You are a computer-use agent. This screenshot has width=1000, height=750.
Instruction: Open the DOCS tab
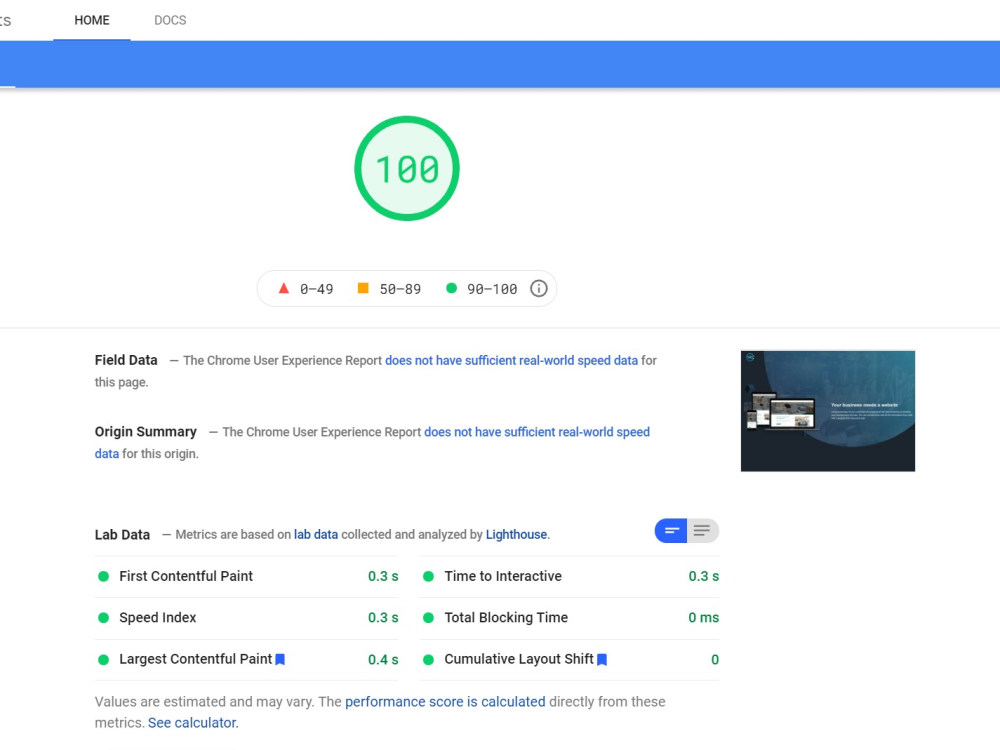[170, 20]
